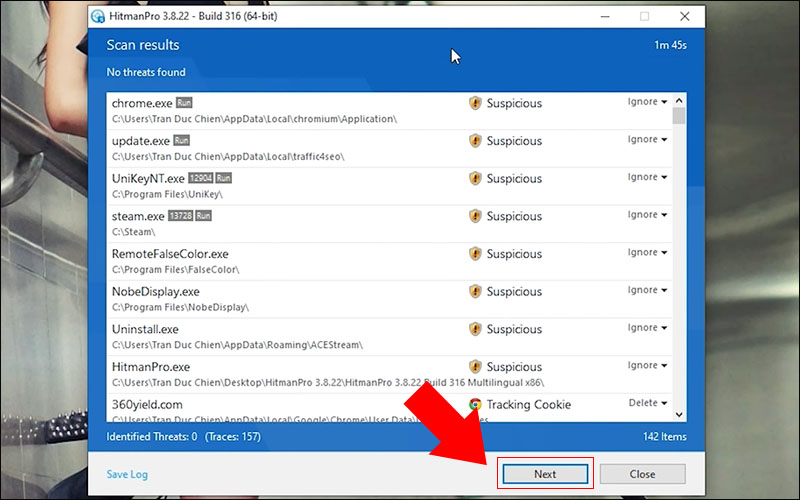
Task: Minimize the HitmanPro window
Action: 605,16
